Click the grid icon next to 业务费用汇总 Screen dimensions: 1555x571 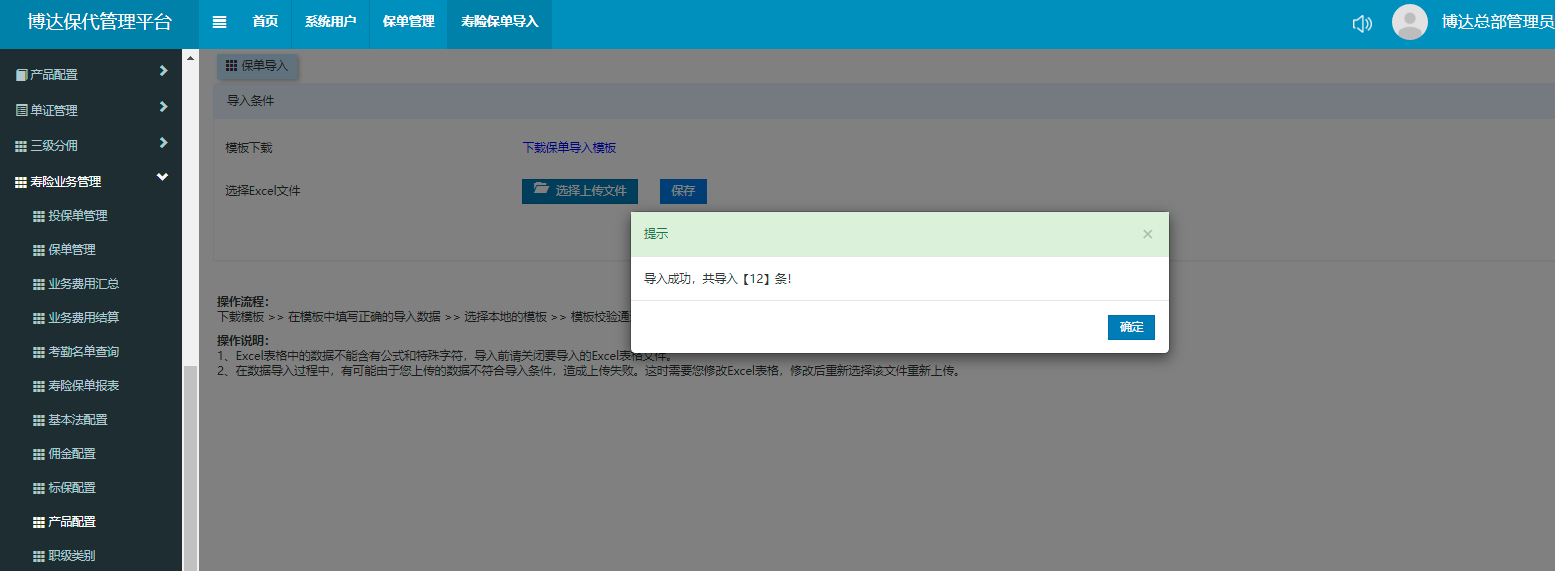point(39,284)
